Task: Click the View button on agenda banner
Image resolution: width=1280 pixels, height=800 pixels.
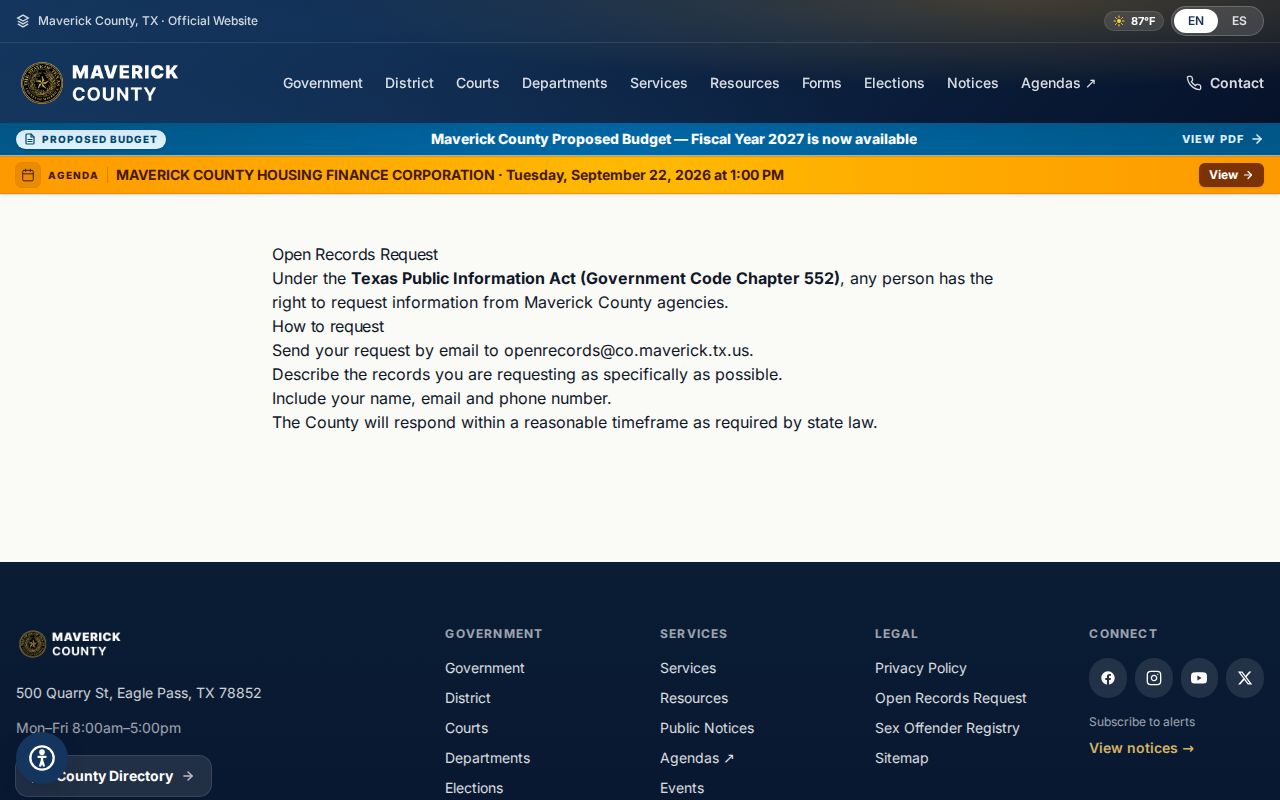Action: [1231, 175]
